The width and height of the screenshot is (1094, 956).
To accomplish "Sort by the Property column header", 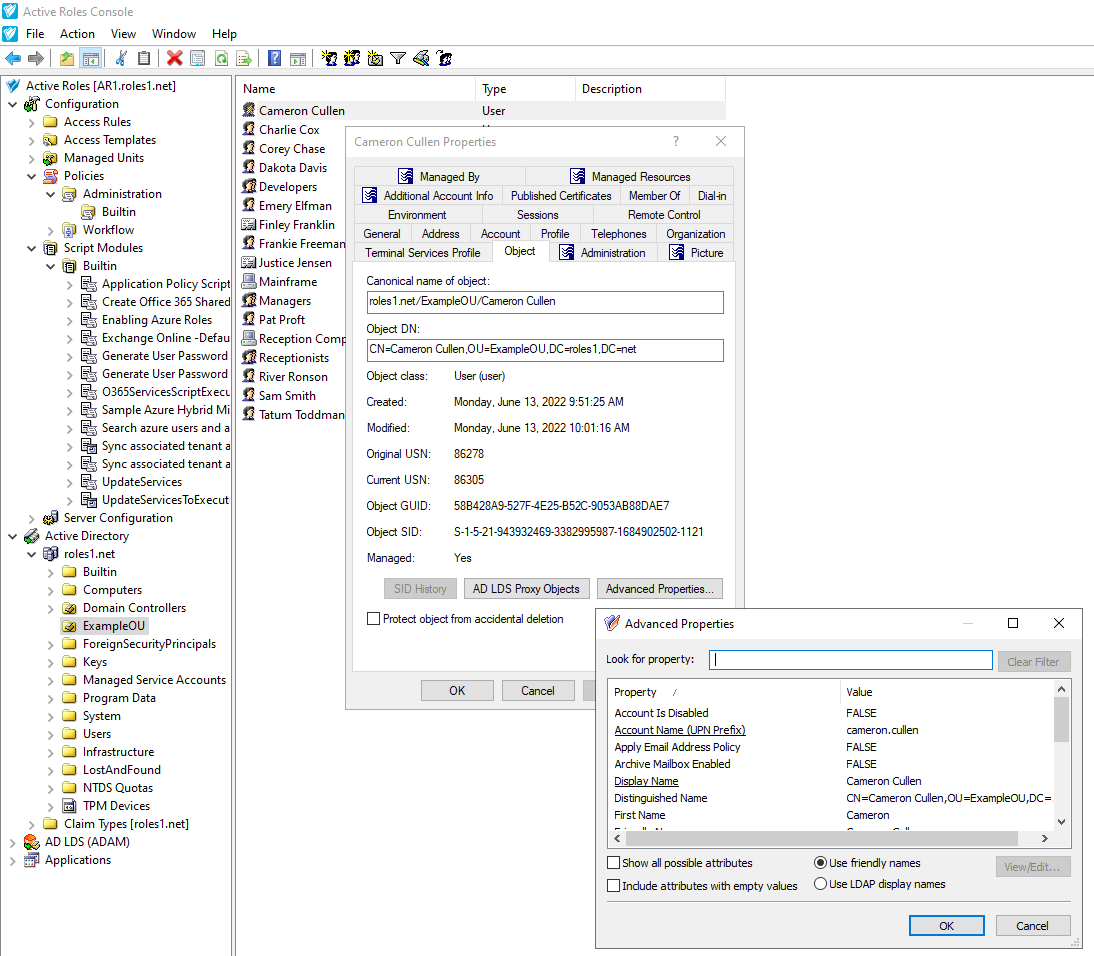I will tap(723, 692).
